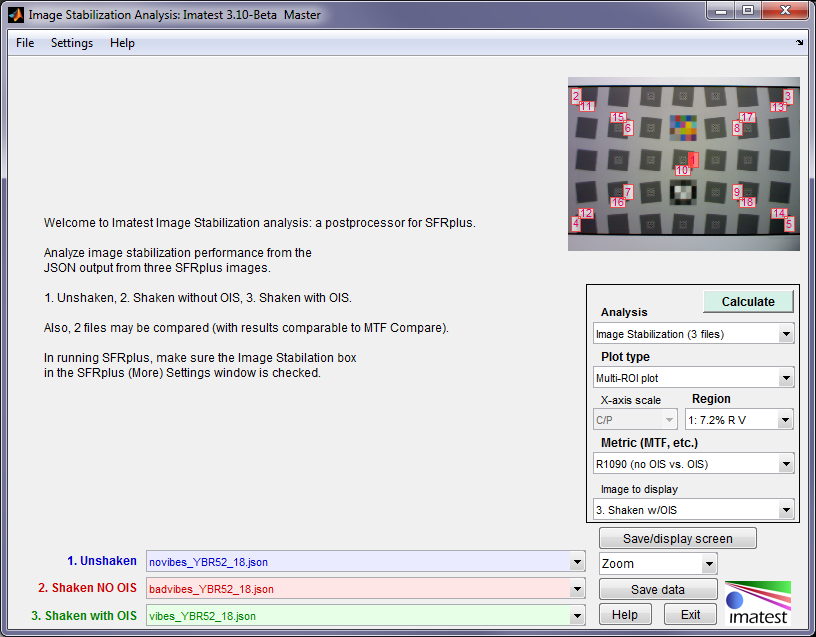Click the MATLAB icon in title bar

[16, 15]
